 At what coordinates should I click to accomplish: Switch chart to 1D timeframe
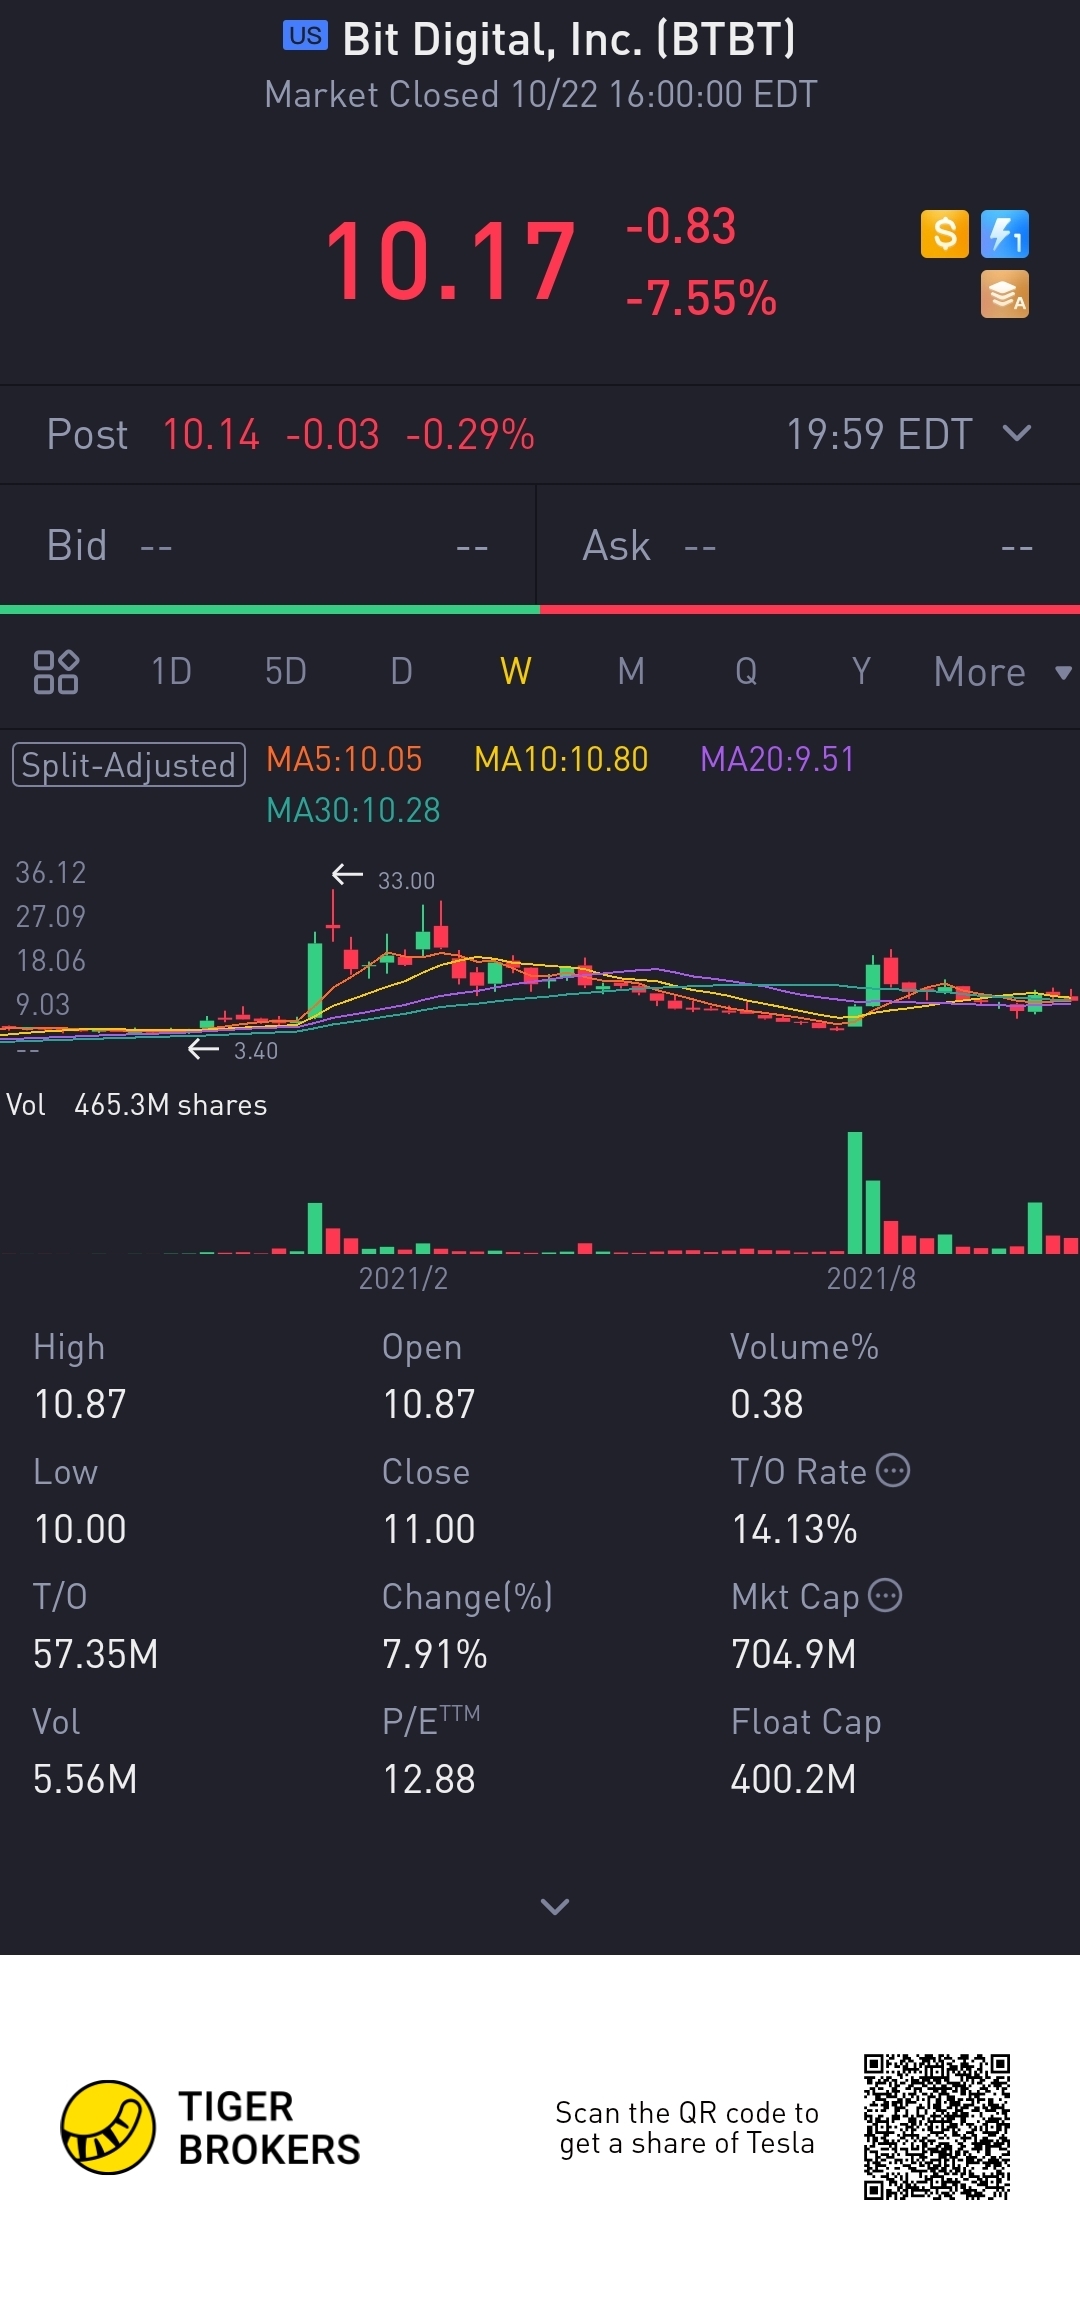pos(171,672)
